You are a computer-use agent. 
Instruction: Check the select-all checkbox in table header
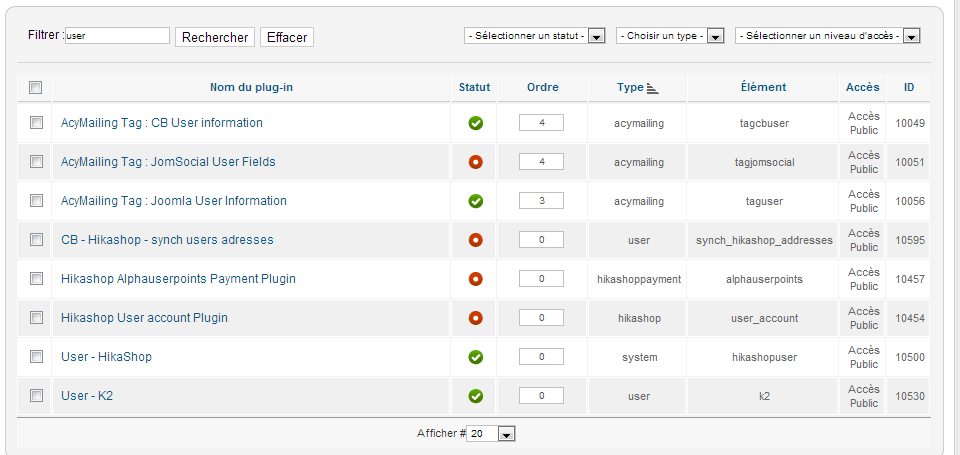coord(36,87)
